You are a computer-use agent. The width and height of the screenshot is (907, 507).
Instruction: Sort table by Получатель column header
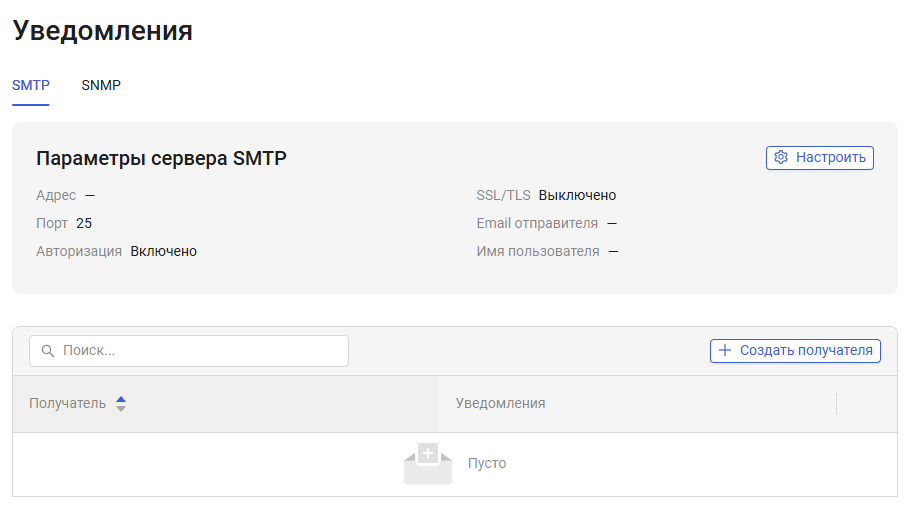(x=68, y=404)
